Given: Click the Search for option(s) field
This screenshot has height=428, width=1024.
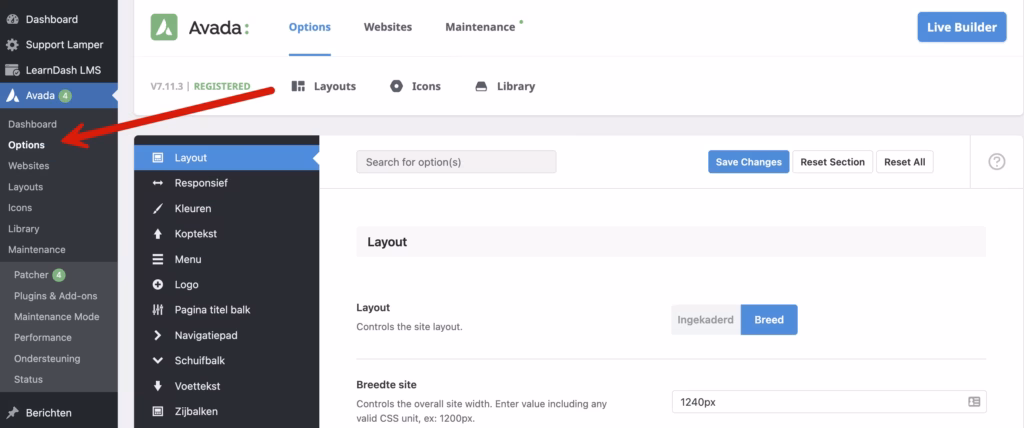Looking at the screenshot, I should [456, 162].
